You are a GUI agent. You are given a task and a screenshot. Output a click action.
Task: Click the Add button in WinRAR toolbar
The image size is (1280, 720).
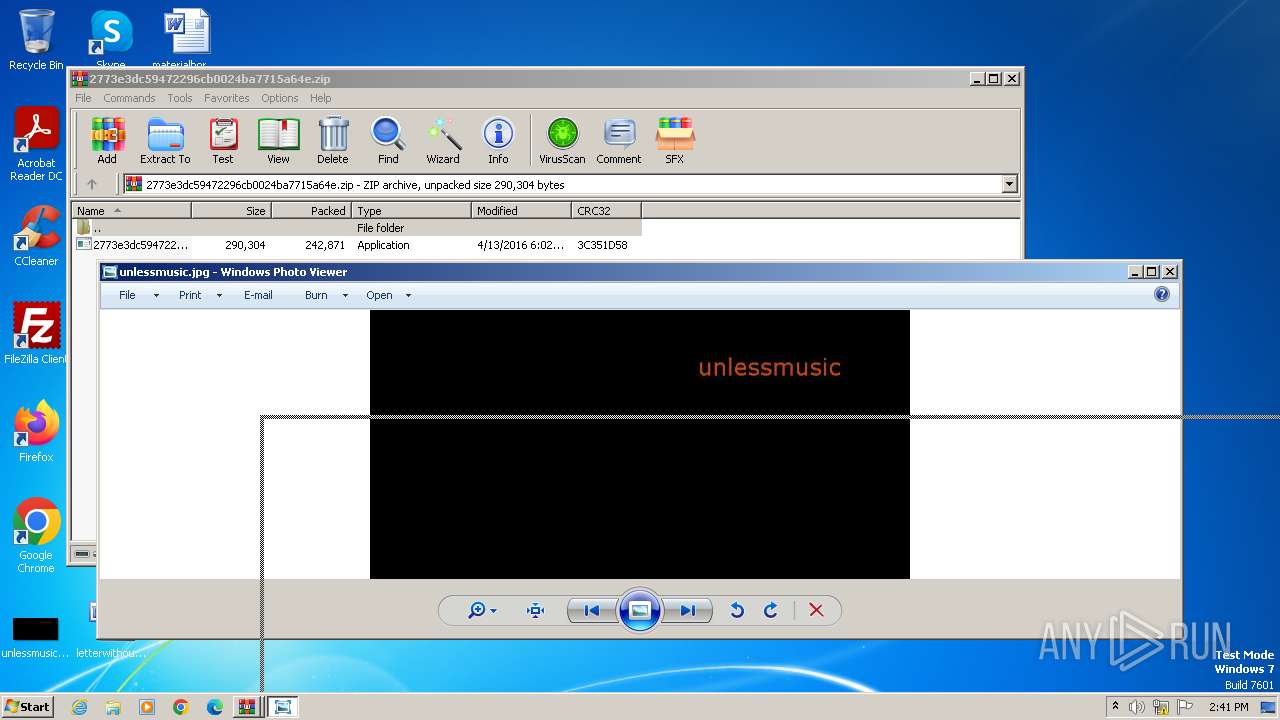tap(107, 140)
